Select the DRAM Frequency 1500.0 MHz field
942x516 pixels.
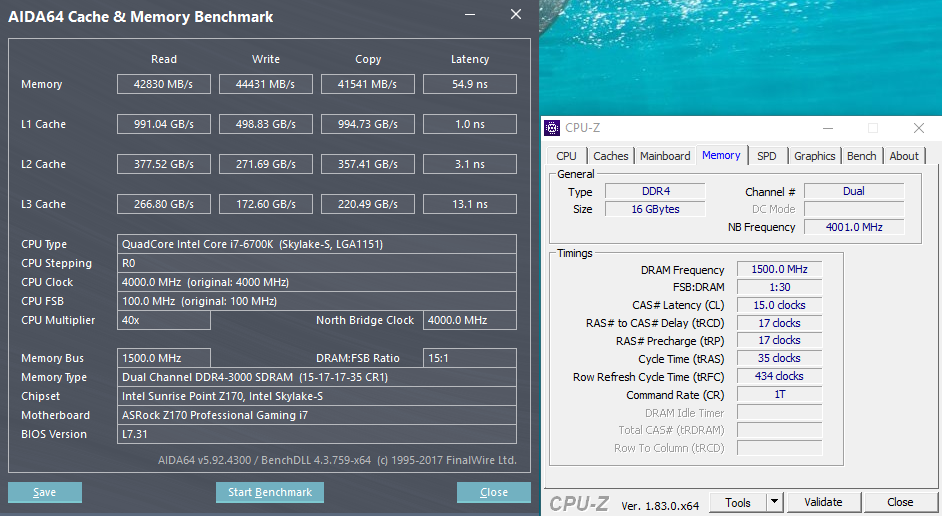780,270
